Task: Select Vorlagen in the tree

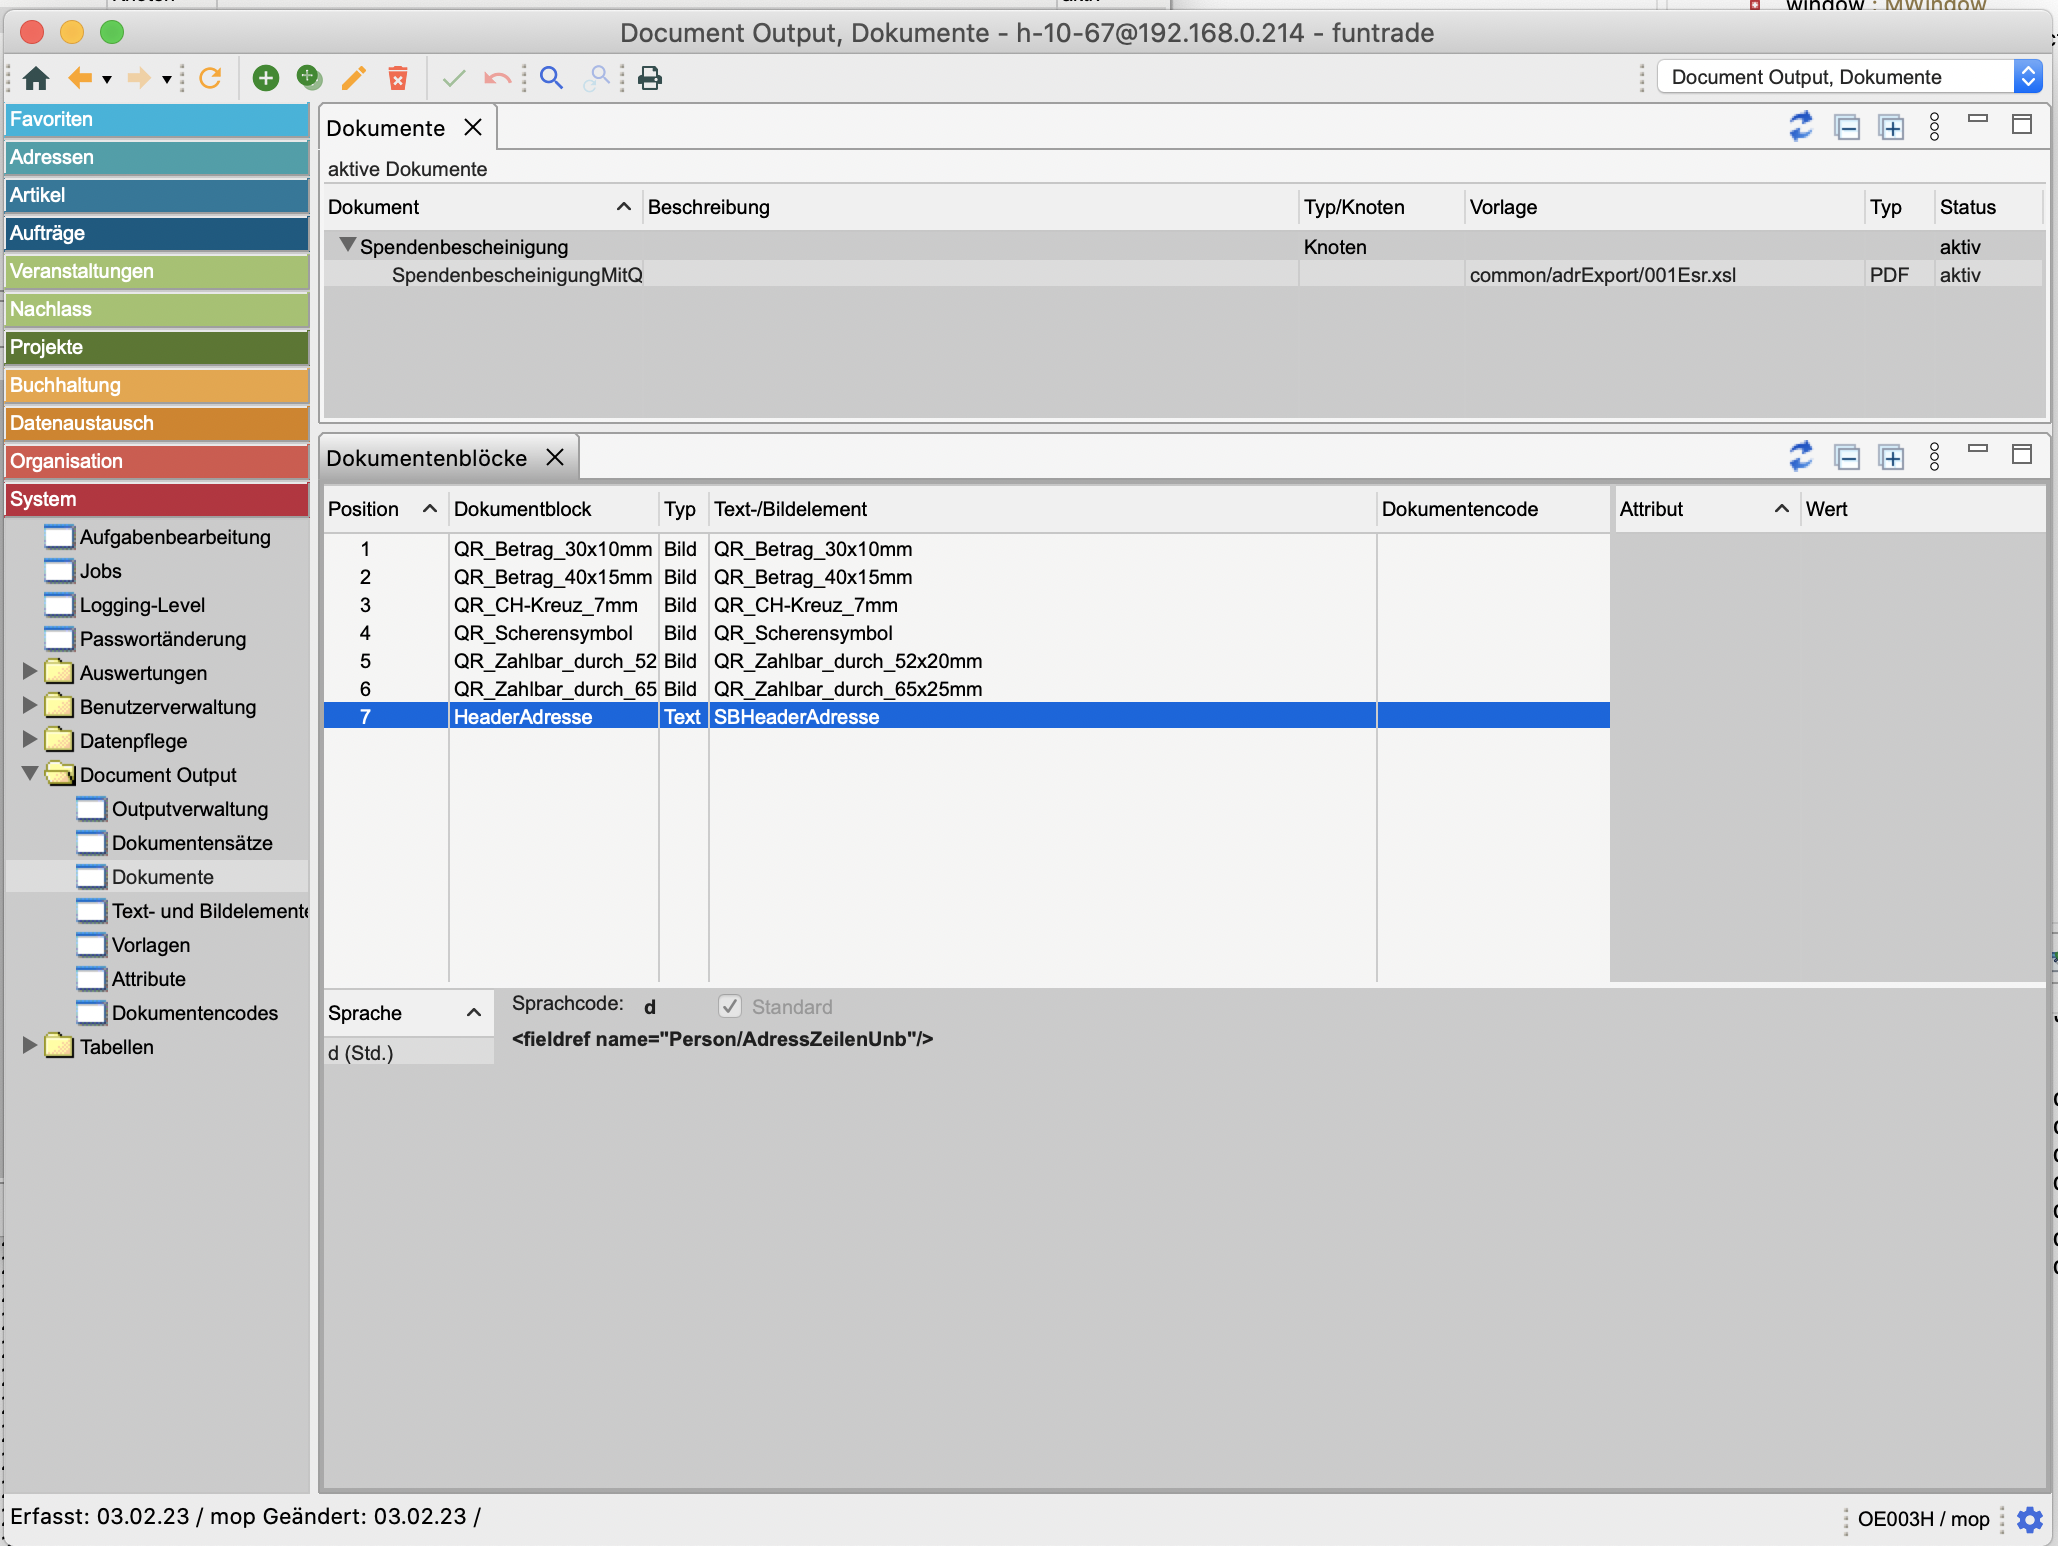Action: [150, 945]
